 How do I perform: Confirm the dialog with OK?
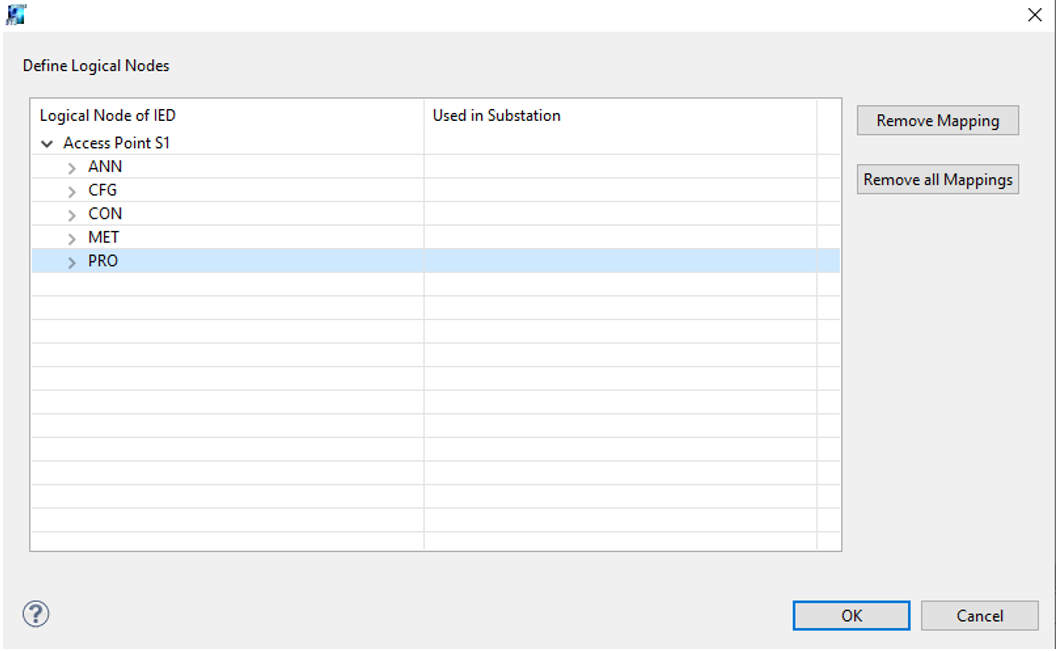tap(851, 616)
